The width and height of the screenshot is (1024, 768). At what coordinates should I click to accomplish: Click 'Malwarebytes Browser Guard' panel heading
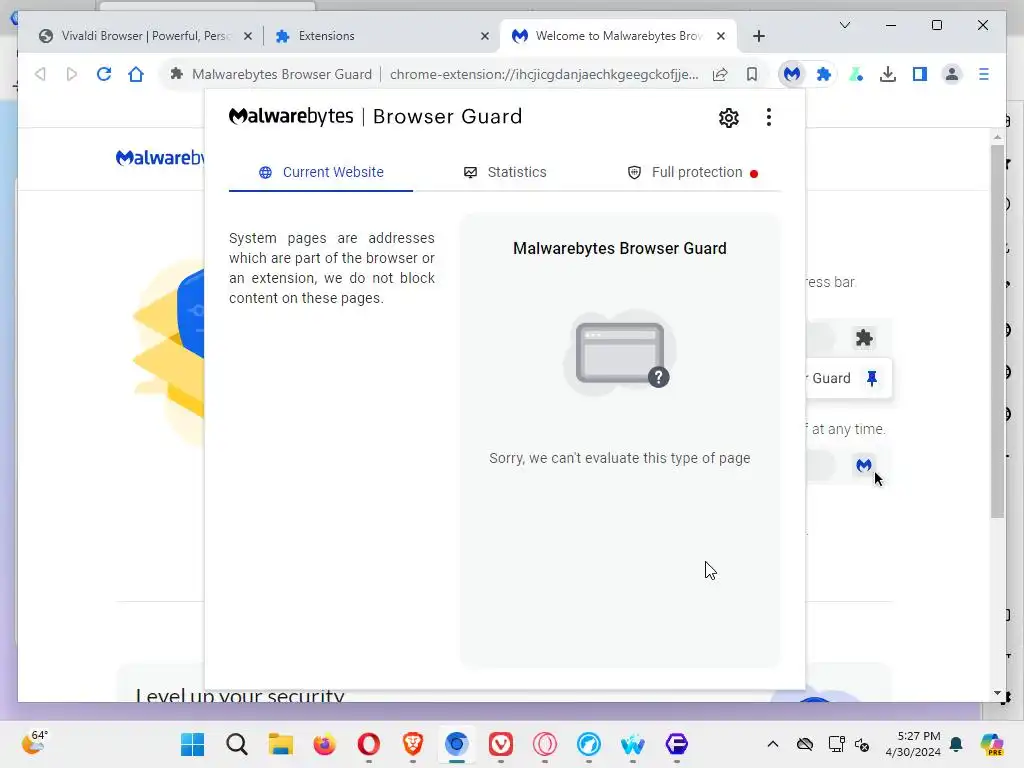click(620, 249)
